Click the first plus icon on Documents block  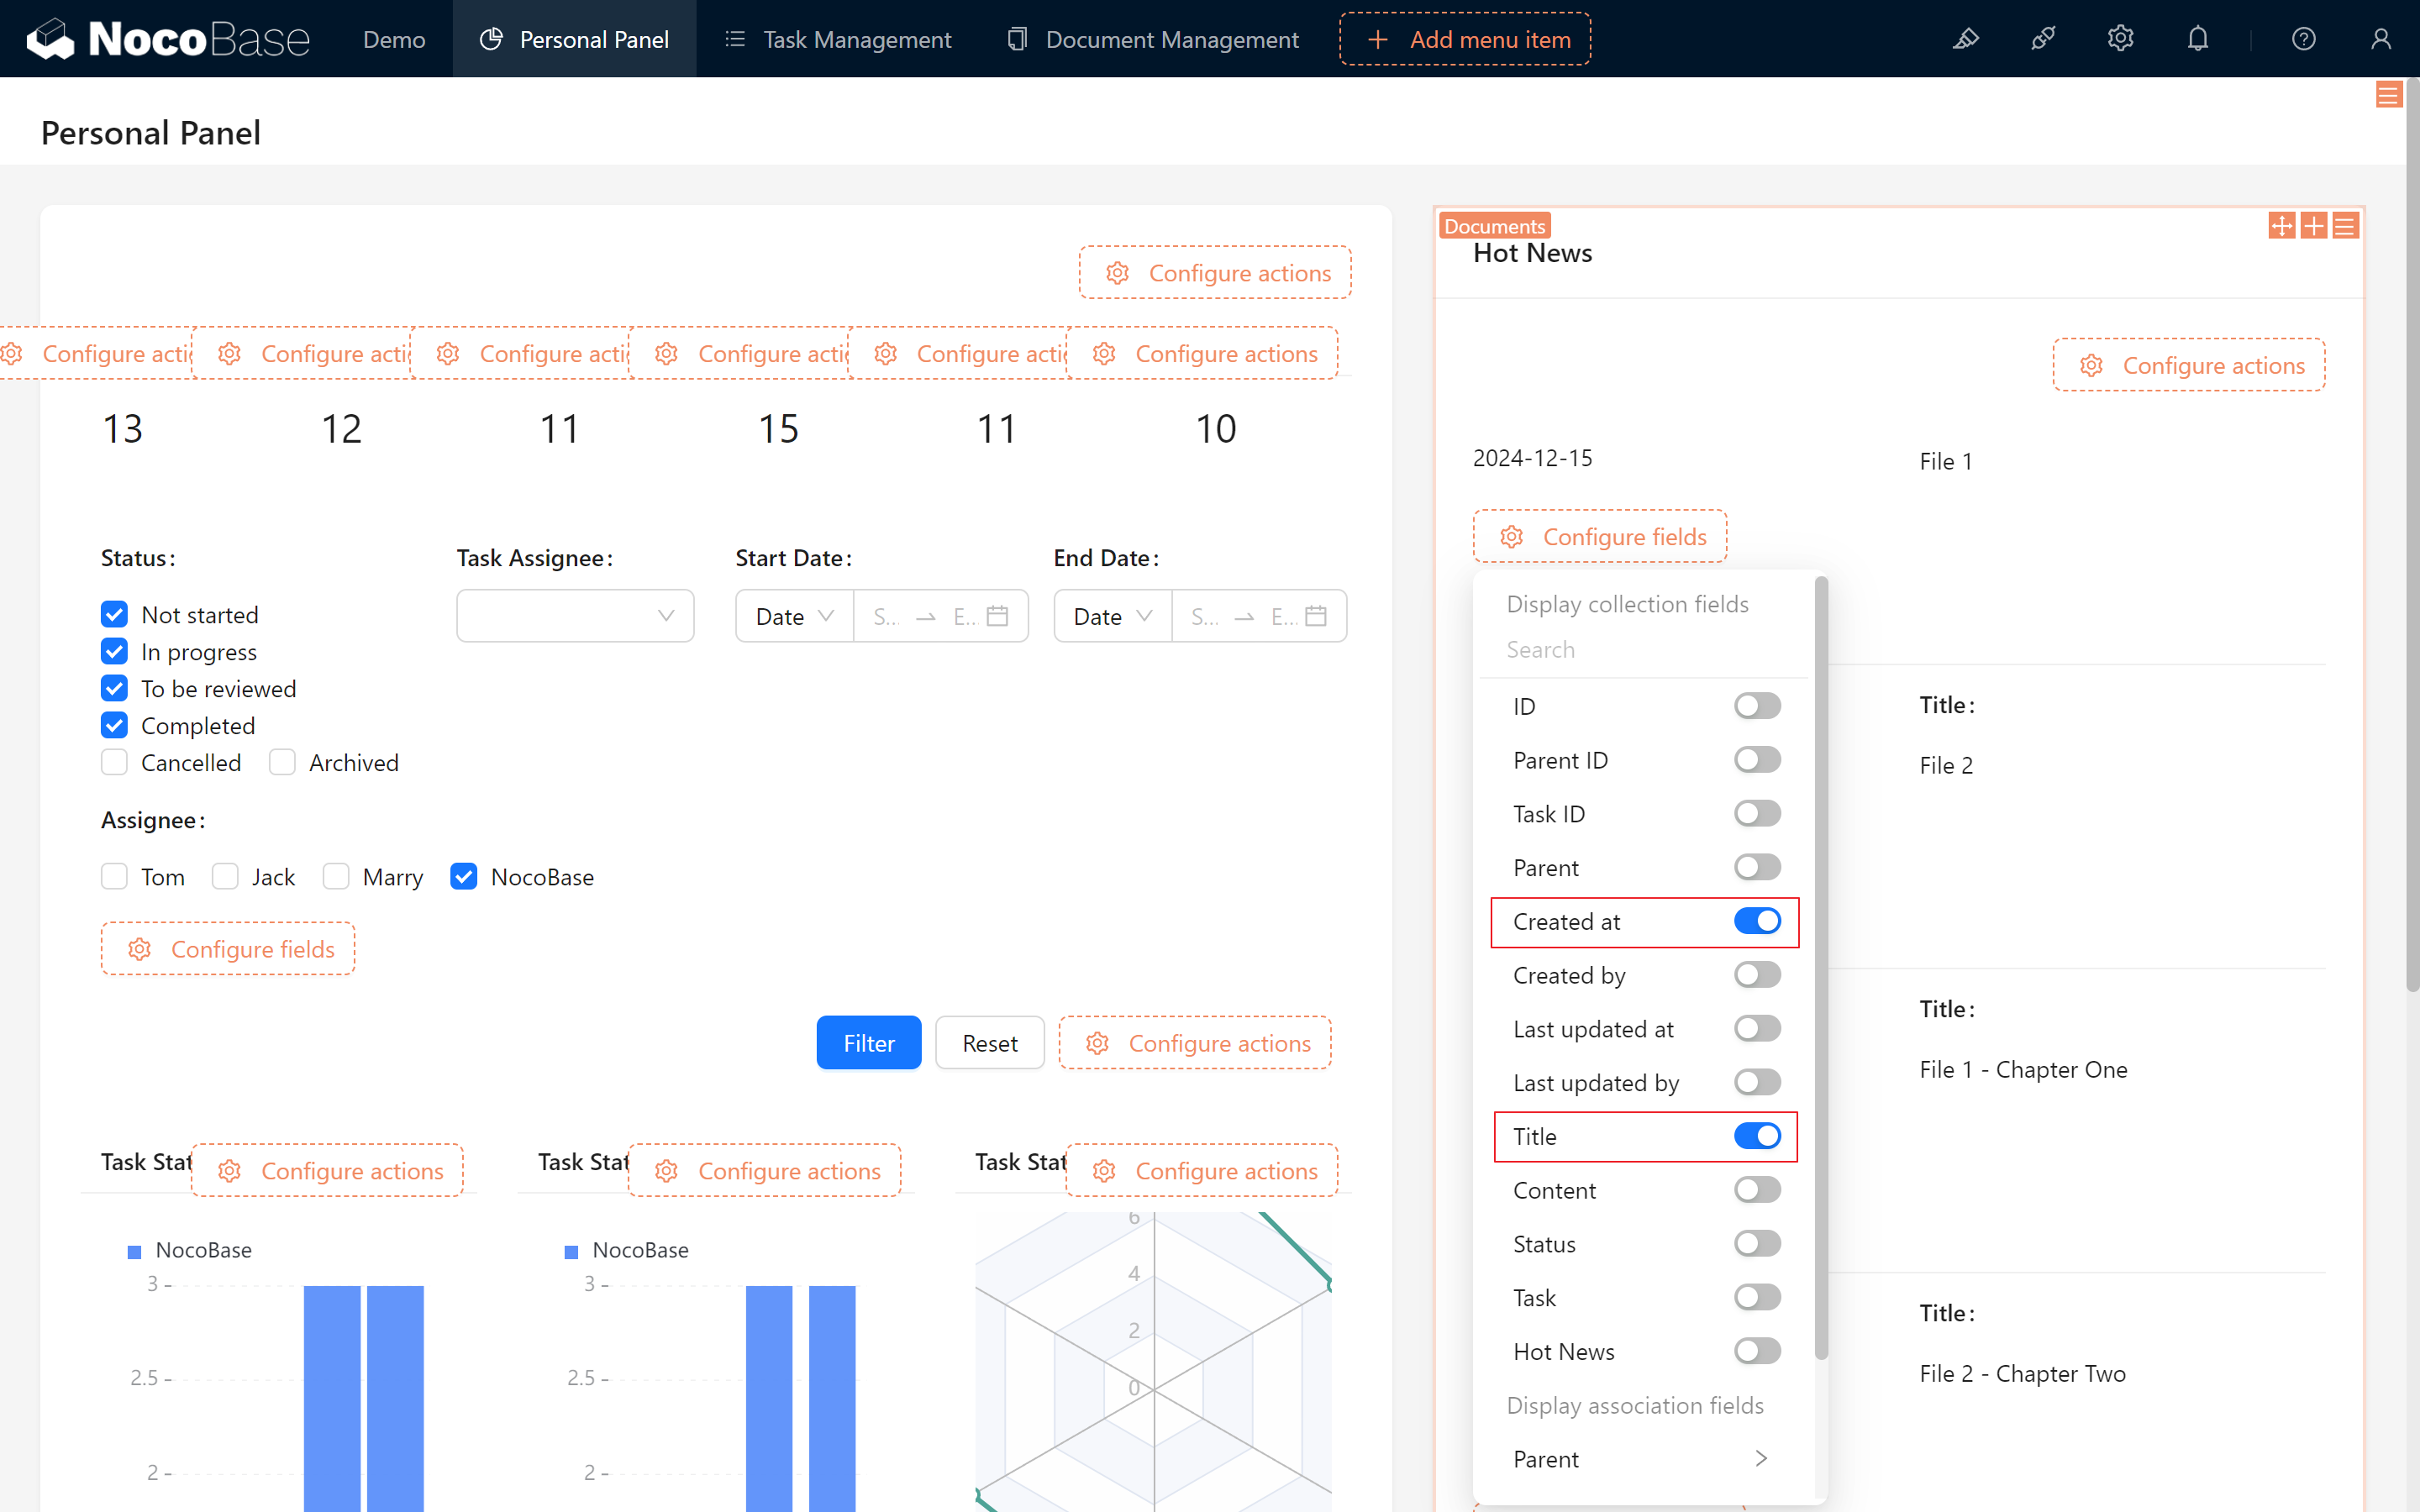[2282, 226]
